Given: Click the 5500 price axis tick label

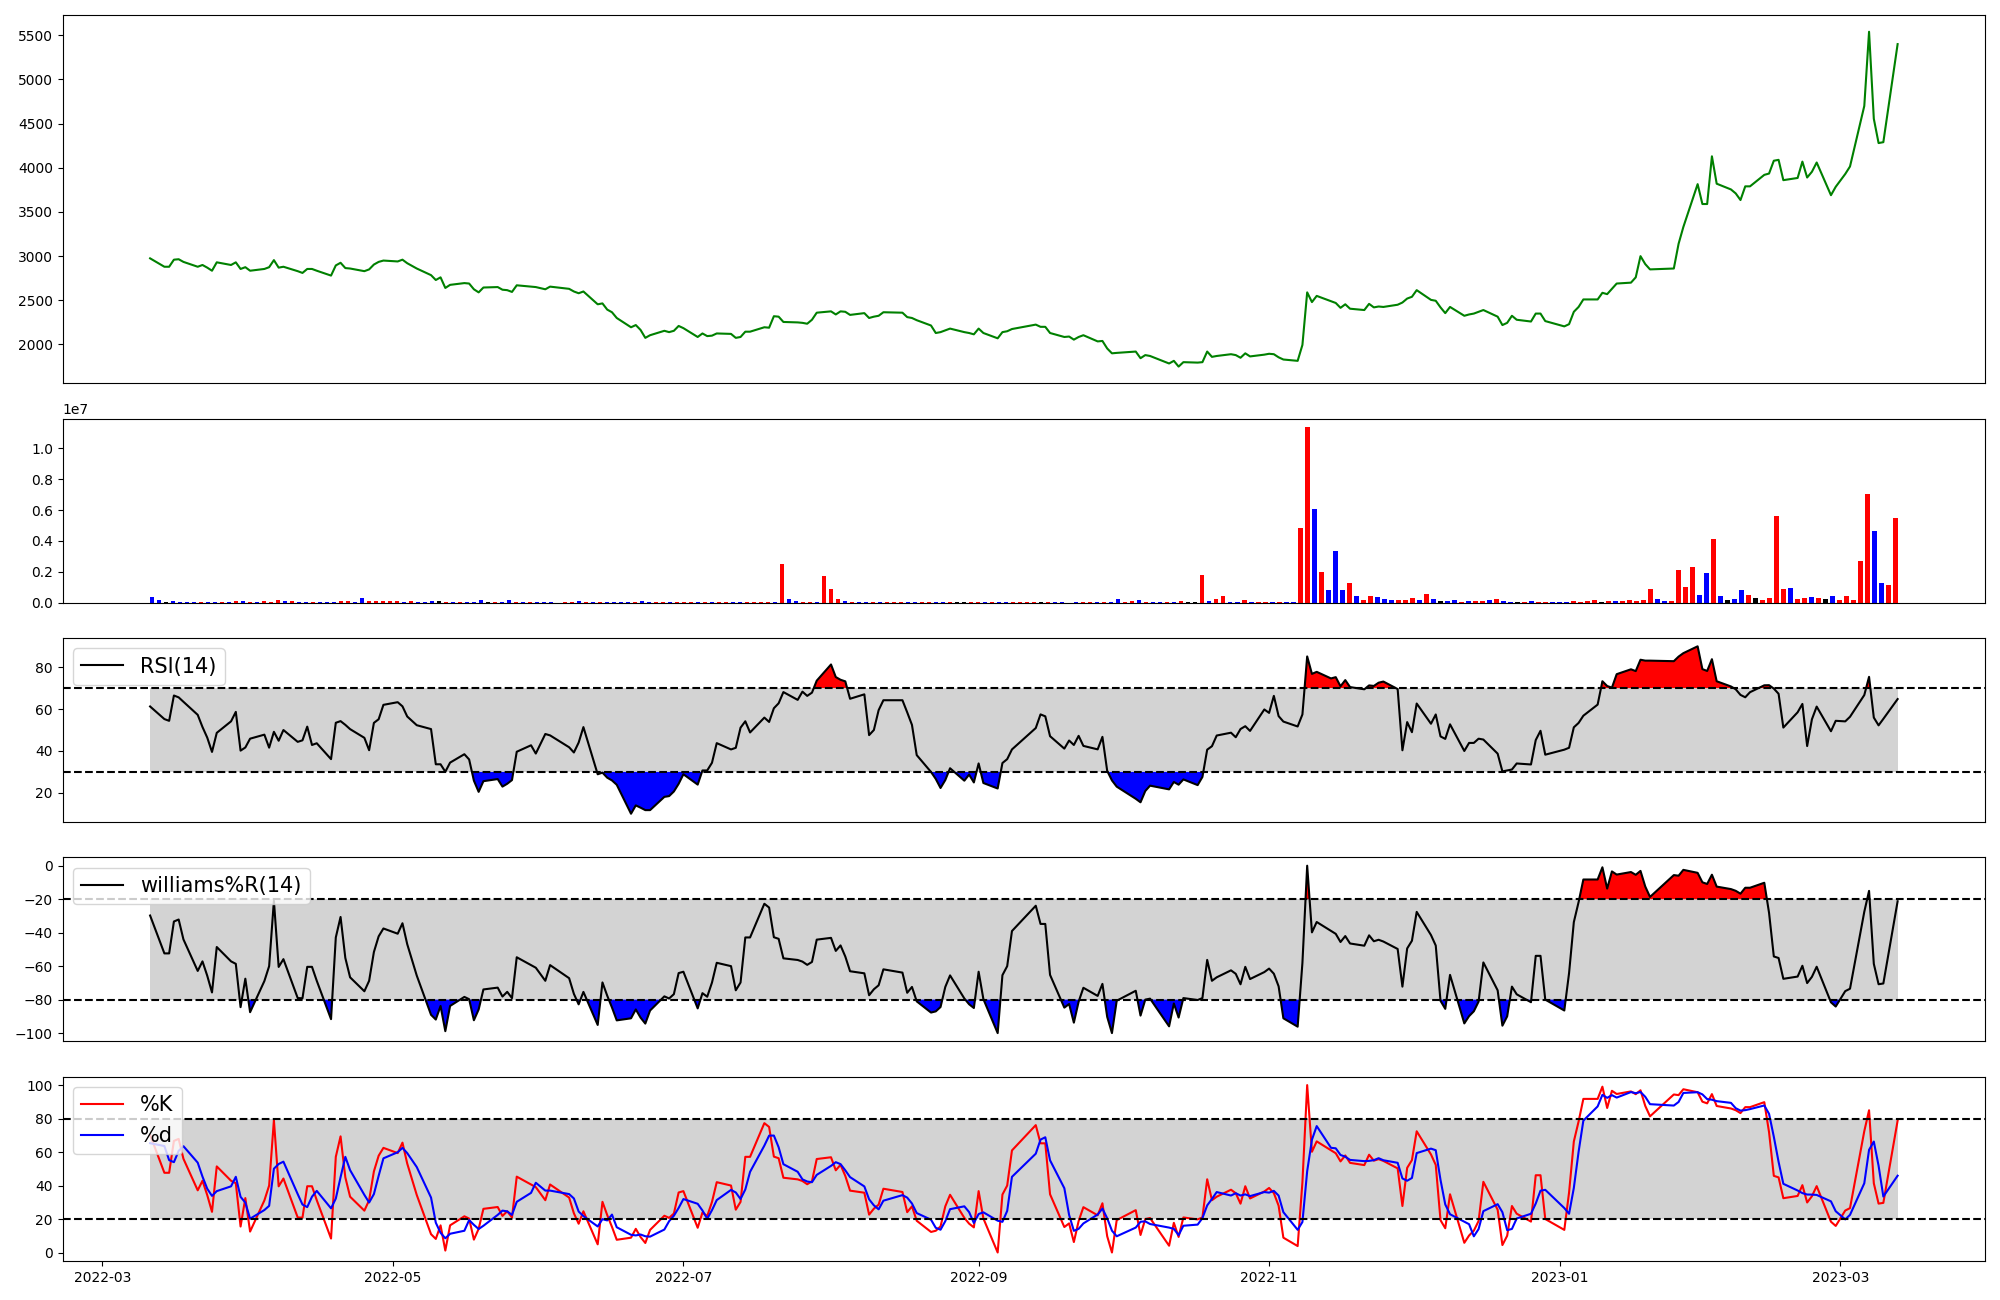Looking at the screenshot, I should (x=36, y=36).
